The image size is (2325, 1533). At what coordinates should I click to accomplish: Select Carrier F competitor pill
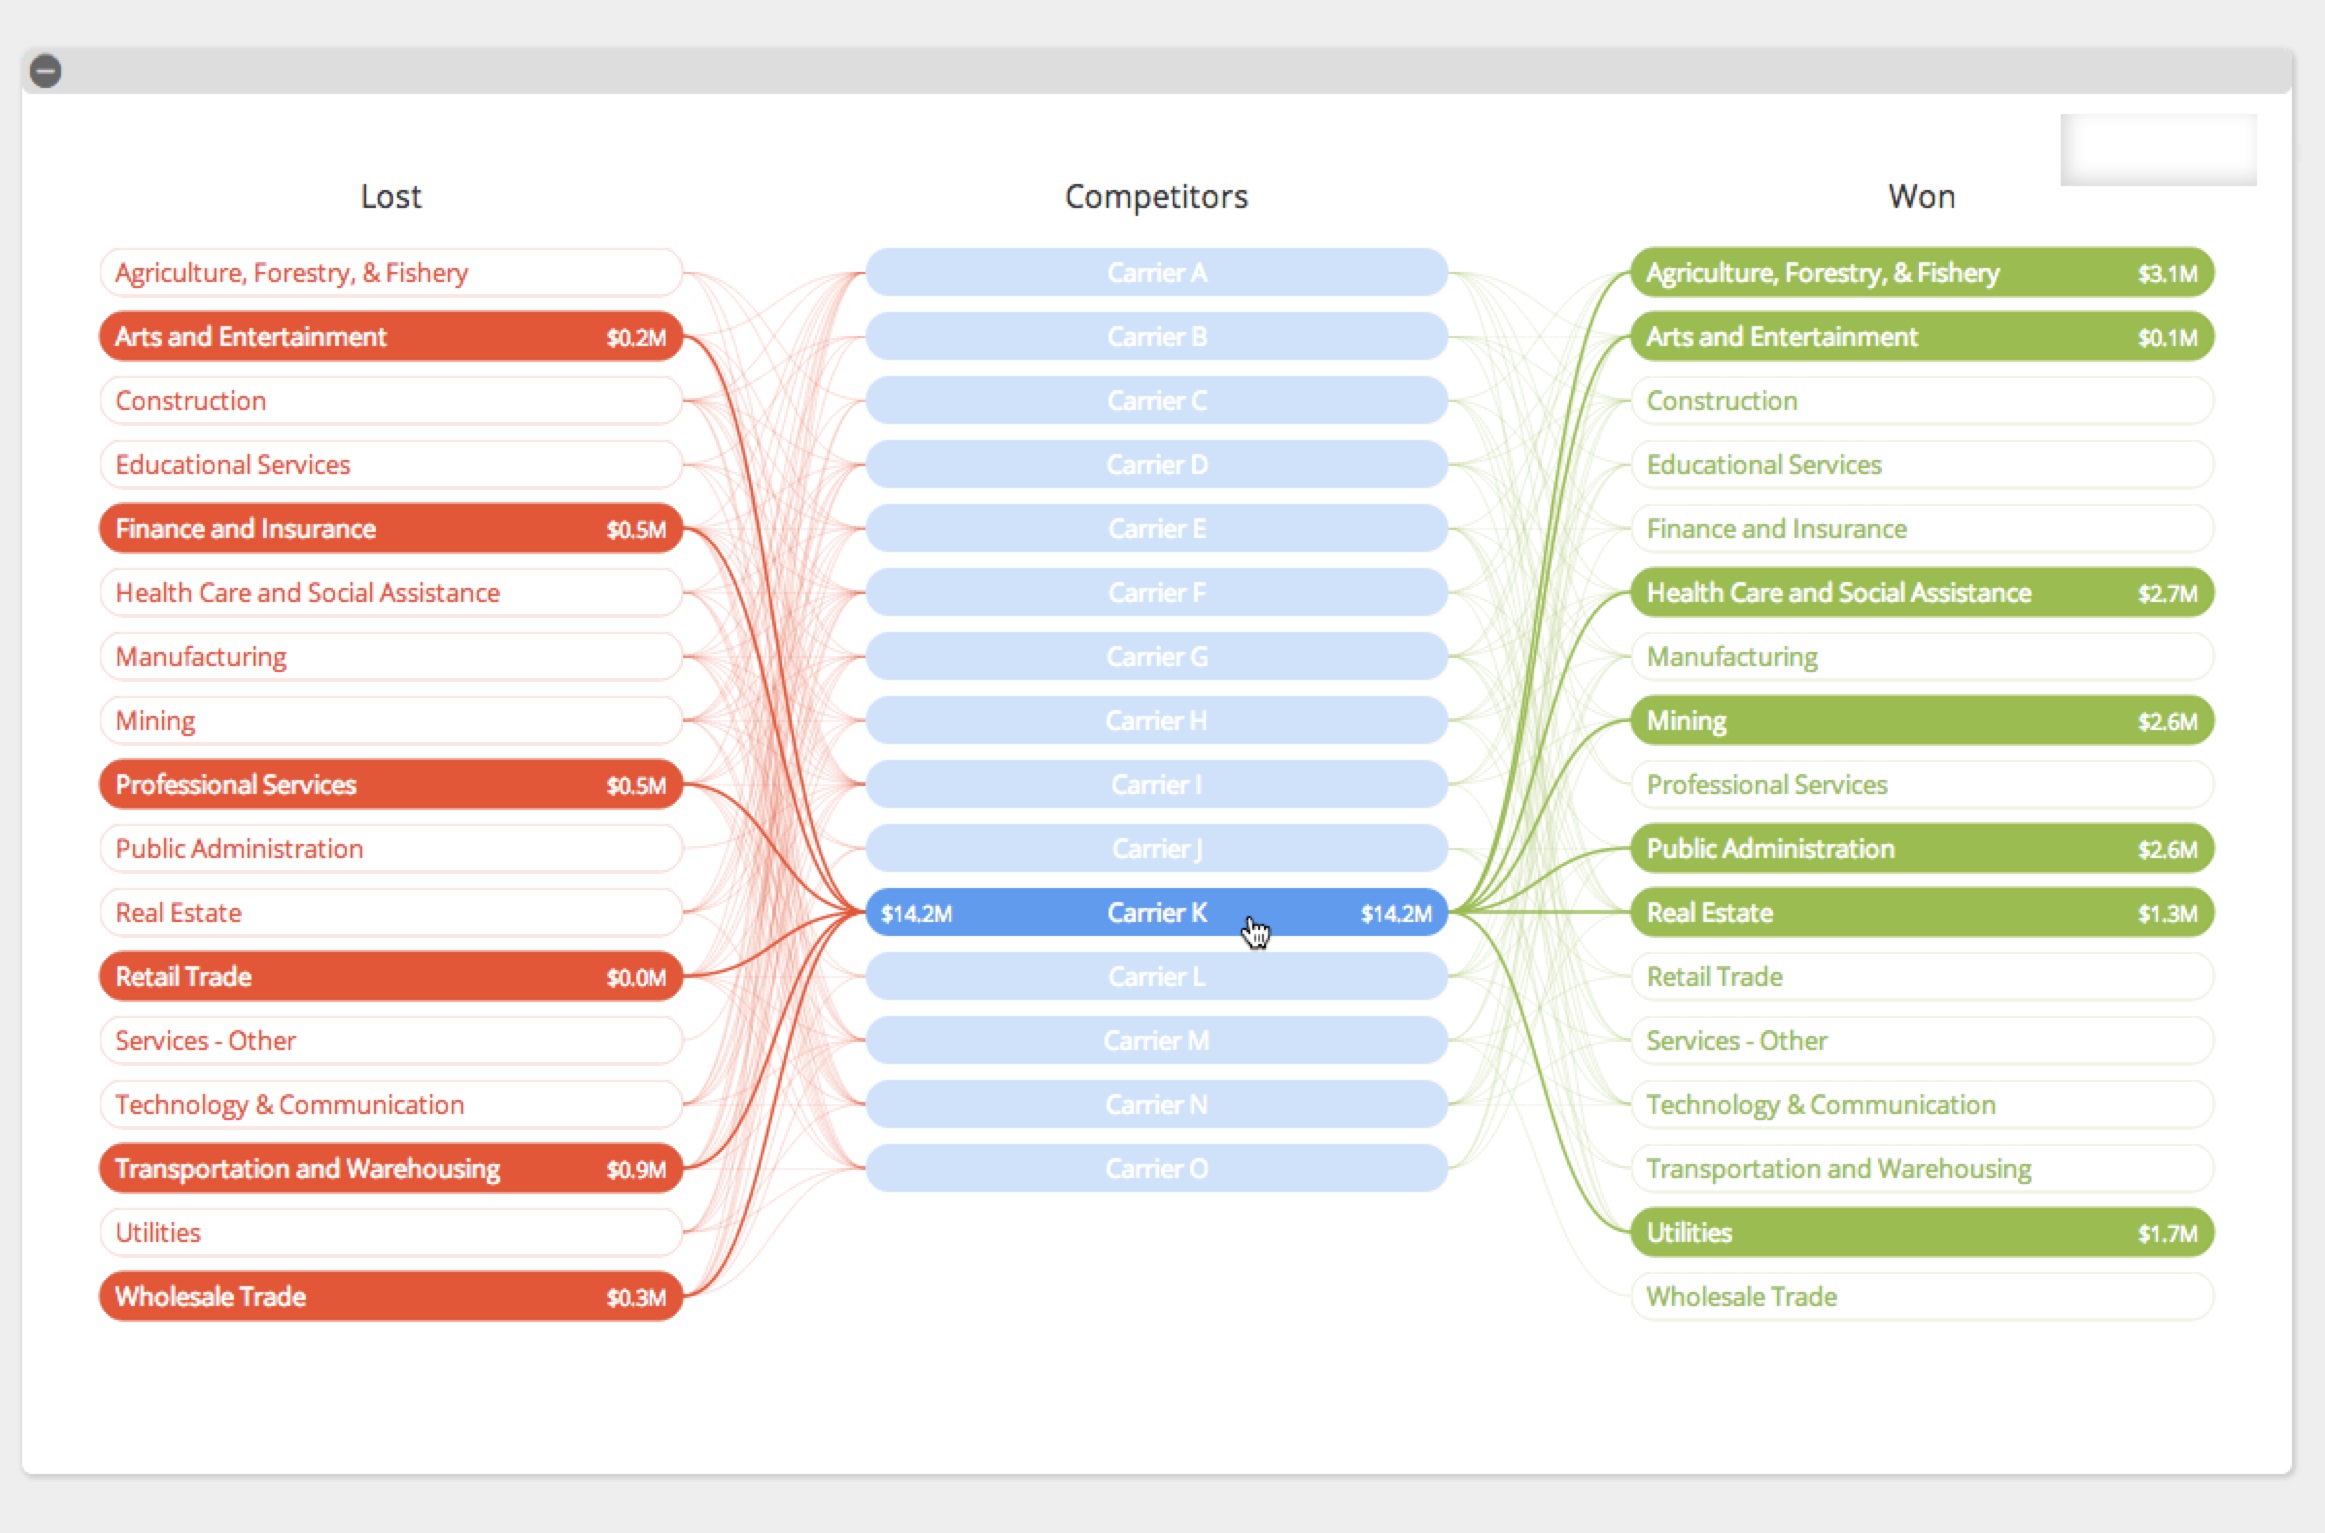click(1155, 593)
